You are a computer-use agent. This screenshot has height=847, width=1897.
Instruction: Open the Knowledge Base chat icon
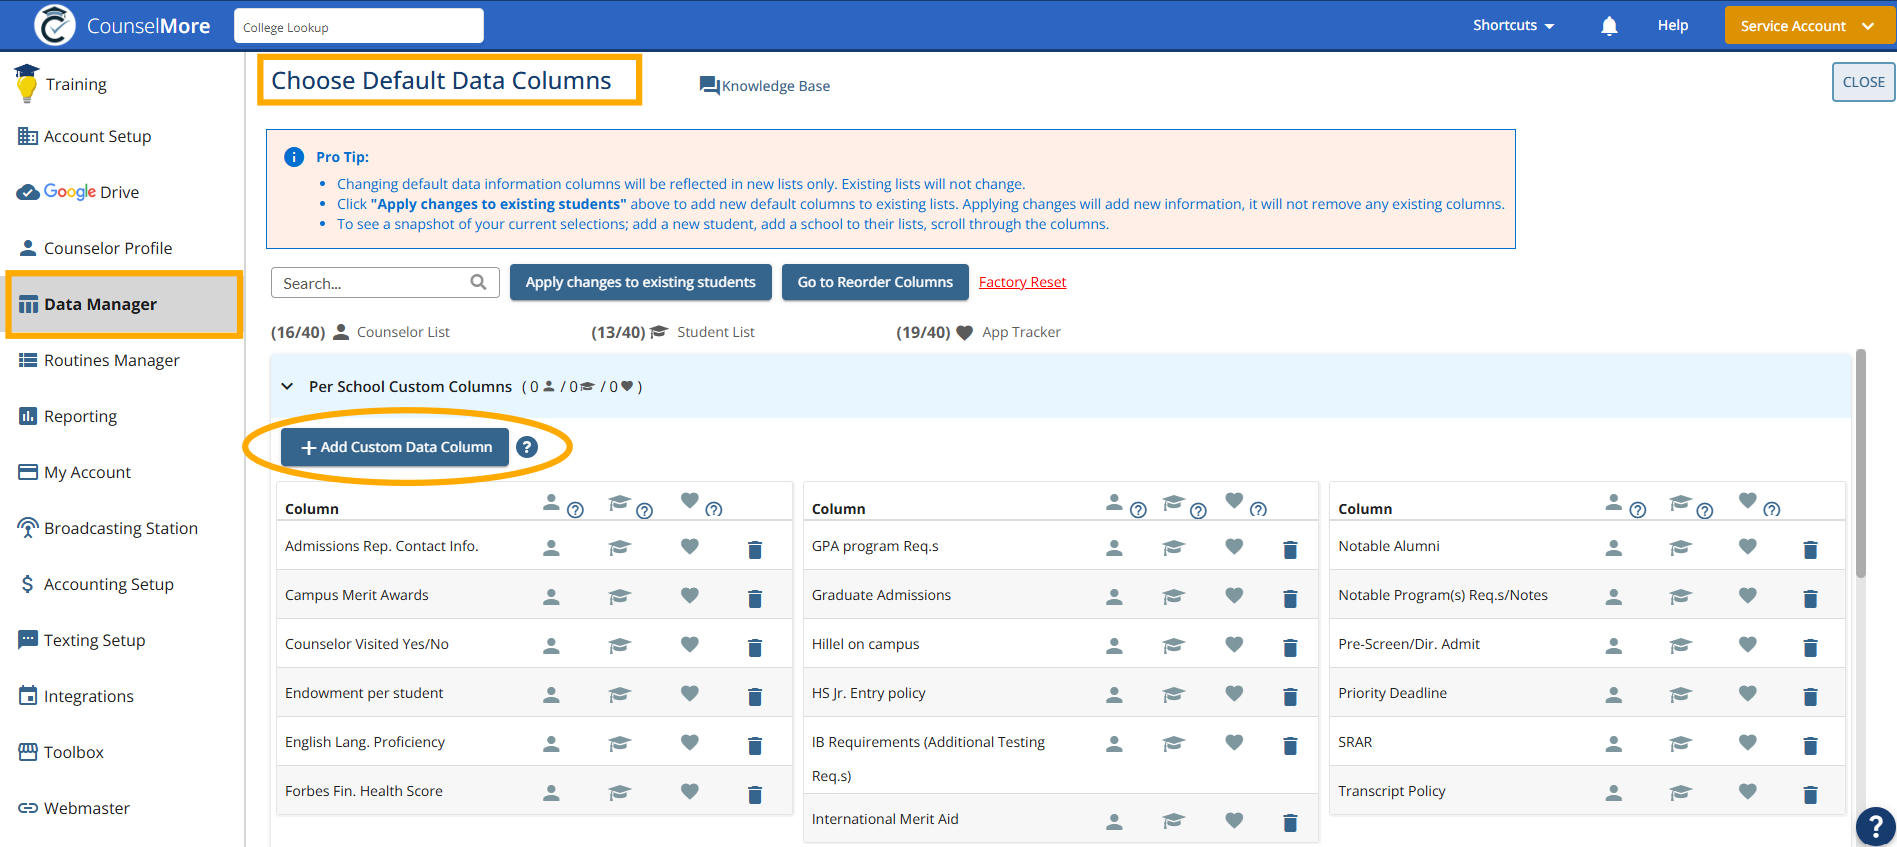click(x=709, y=86)
